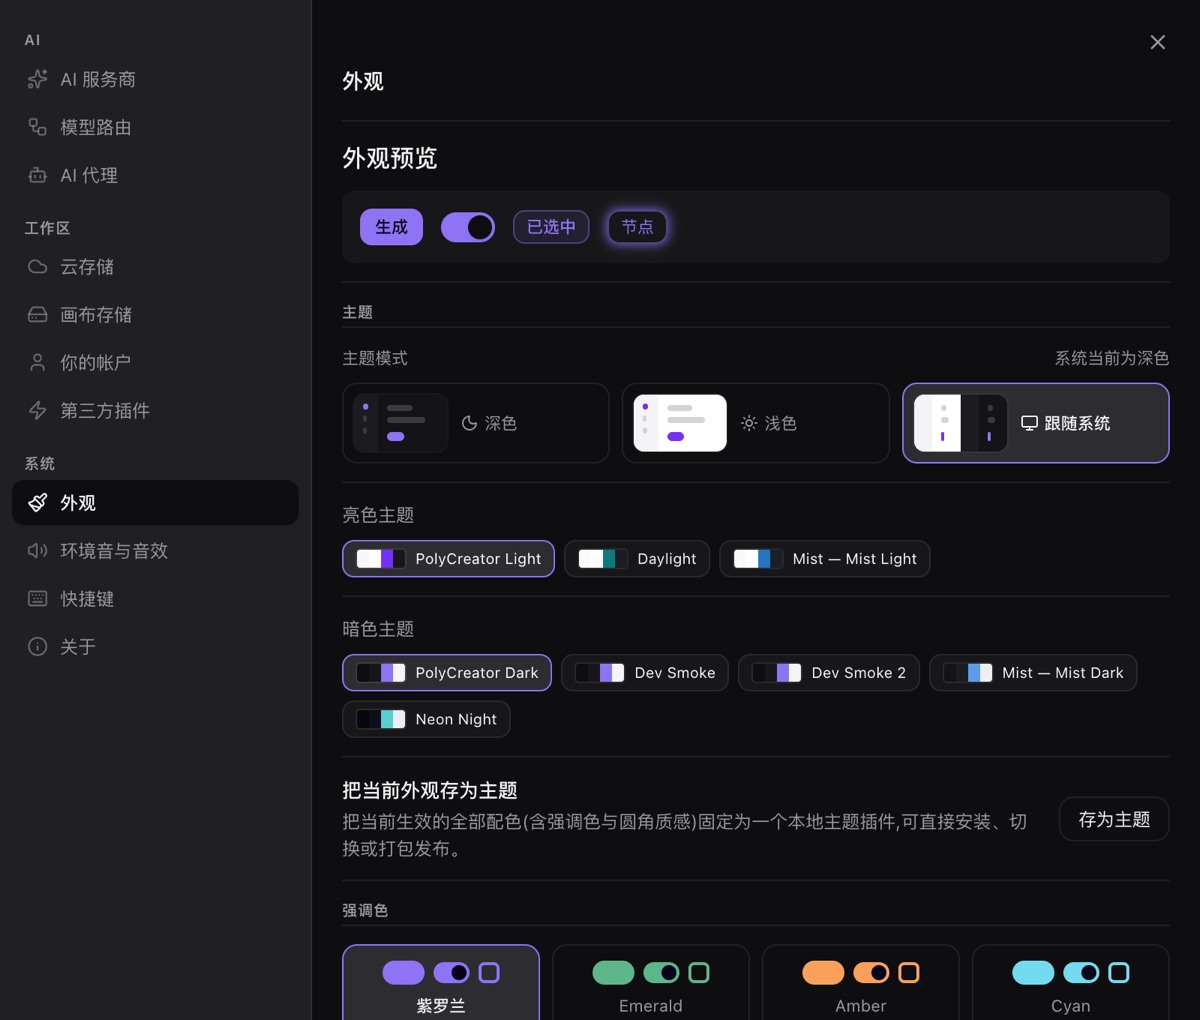Open 模型路由 settings page

[155, 127]
